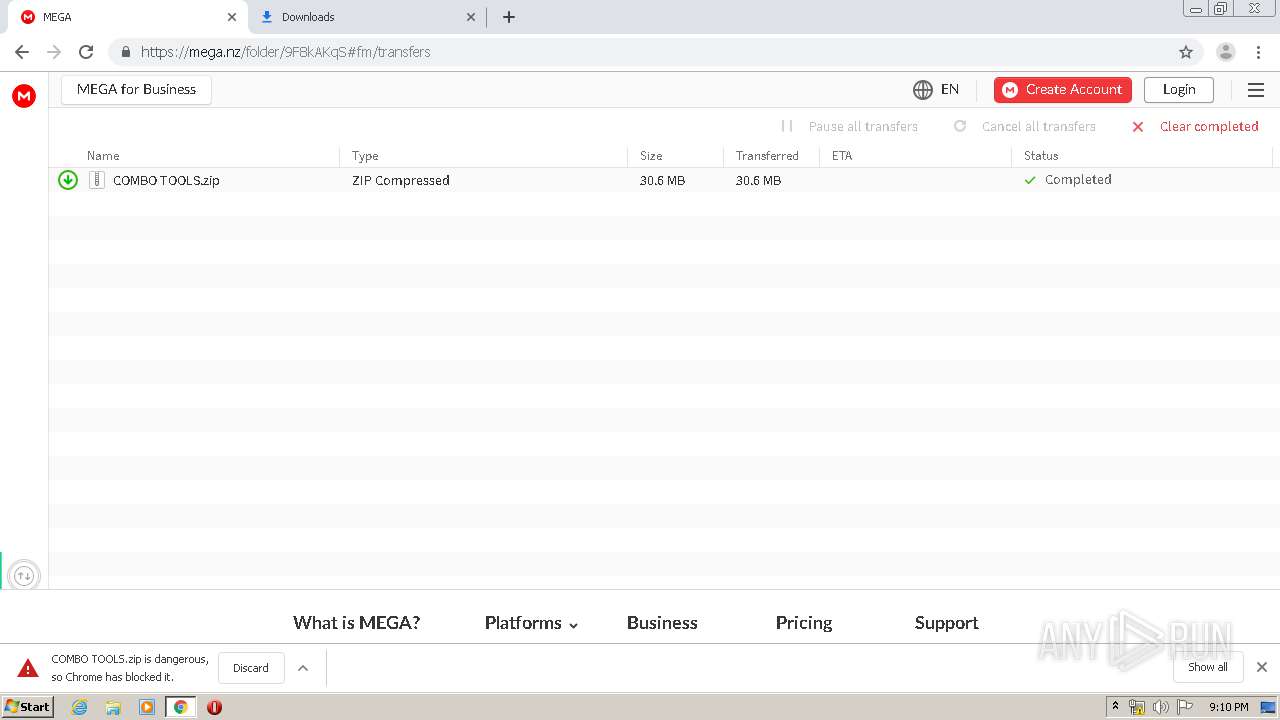
Task: Click the Status column header
Action: [1041, 156]
